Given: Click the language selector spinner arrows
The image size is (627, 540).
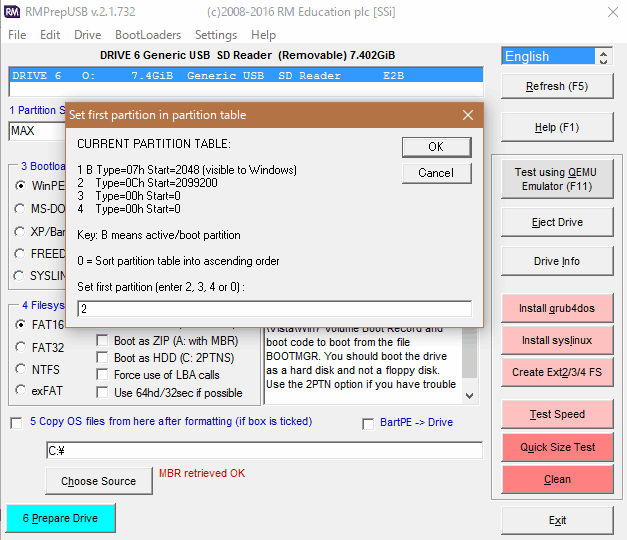Looking at the screenshot, I should [x=603, y=56].
